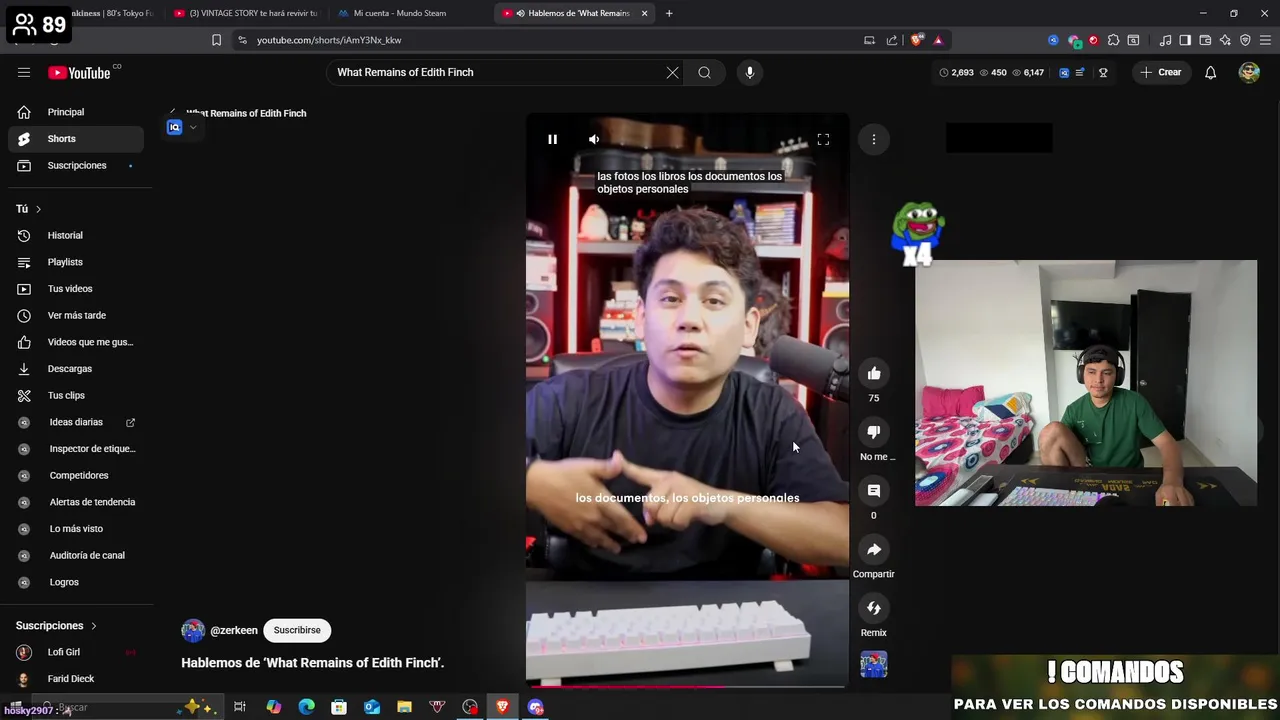The image size is (1280, 720).
Task: Open the sound thumbnail under Remix
Action: [x=874, y=664]
